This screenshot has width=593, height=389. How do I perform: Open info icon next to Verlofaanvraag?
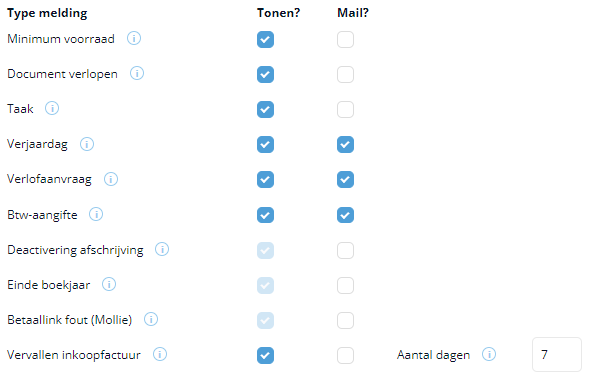tap(111, 179)
